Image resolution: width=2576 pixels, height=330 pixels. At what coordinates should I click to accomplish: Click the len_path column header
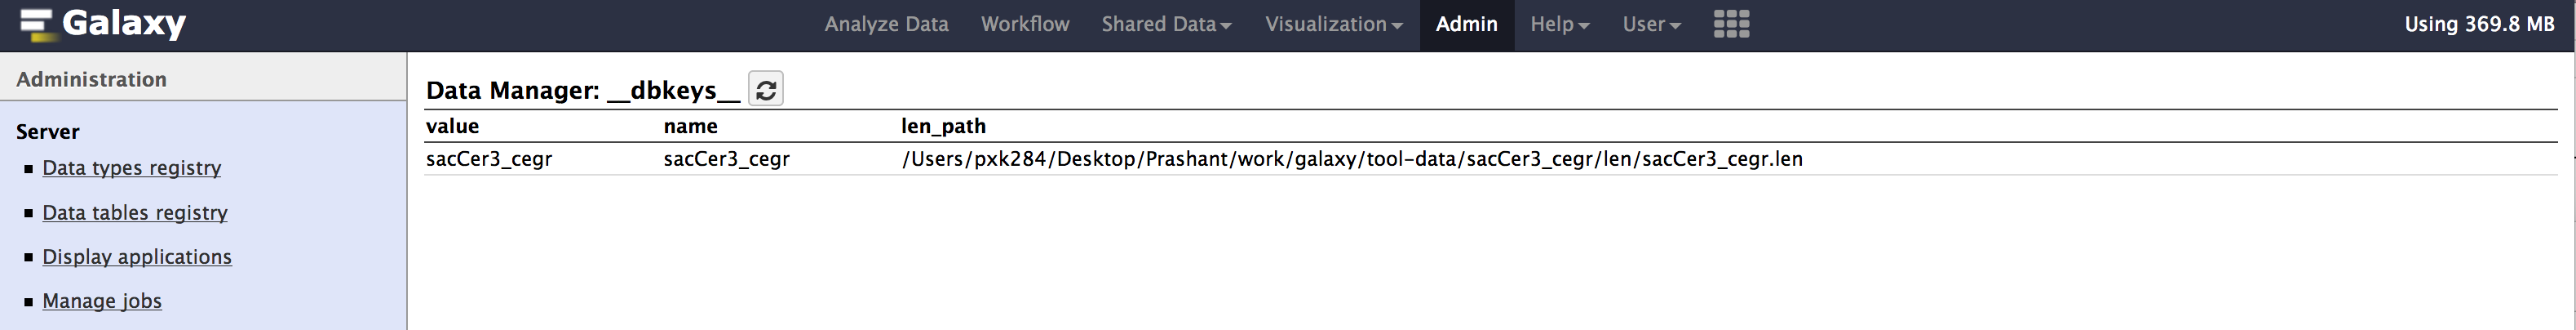pos(943,126)
